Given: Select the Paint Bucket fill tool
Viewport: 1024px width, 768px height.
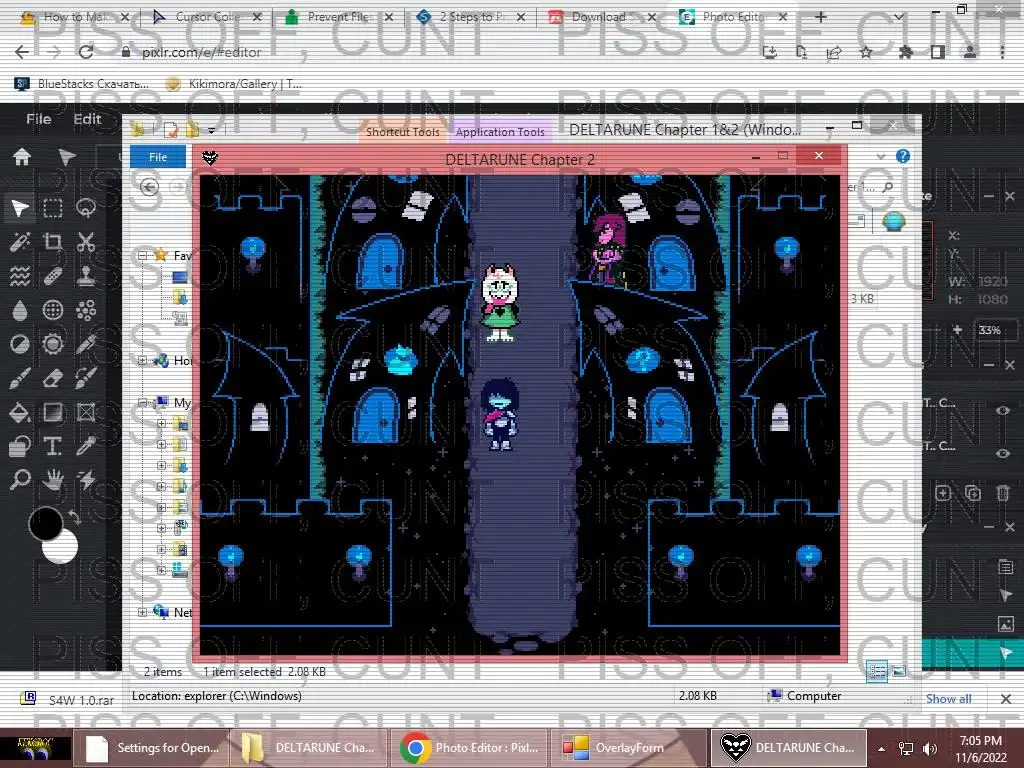Looking at the screenshot, I should coord(20,412).
